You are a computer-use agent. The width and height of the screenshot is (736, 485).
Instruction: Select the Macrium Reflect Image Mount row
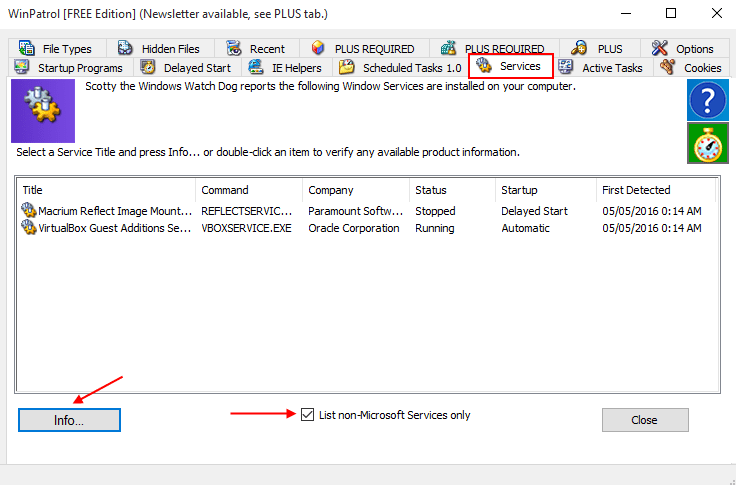[366, 211]
